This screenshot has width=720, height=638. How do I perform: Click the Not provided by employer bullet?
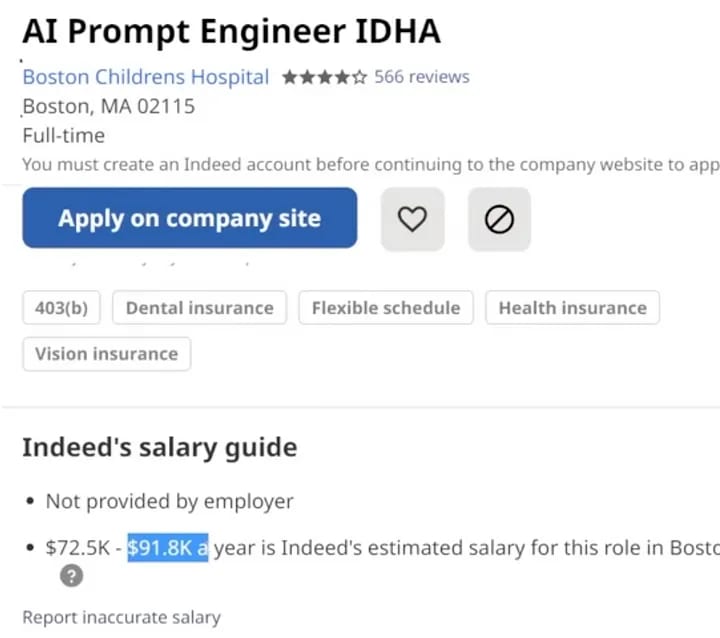[169, 501]
